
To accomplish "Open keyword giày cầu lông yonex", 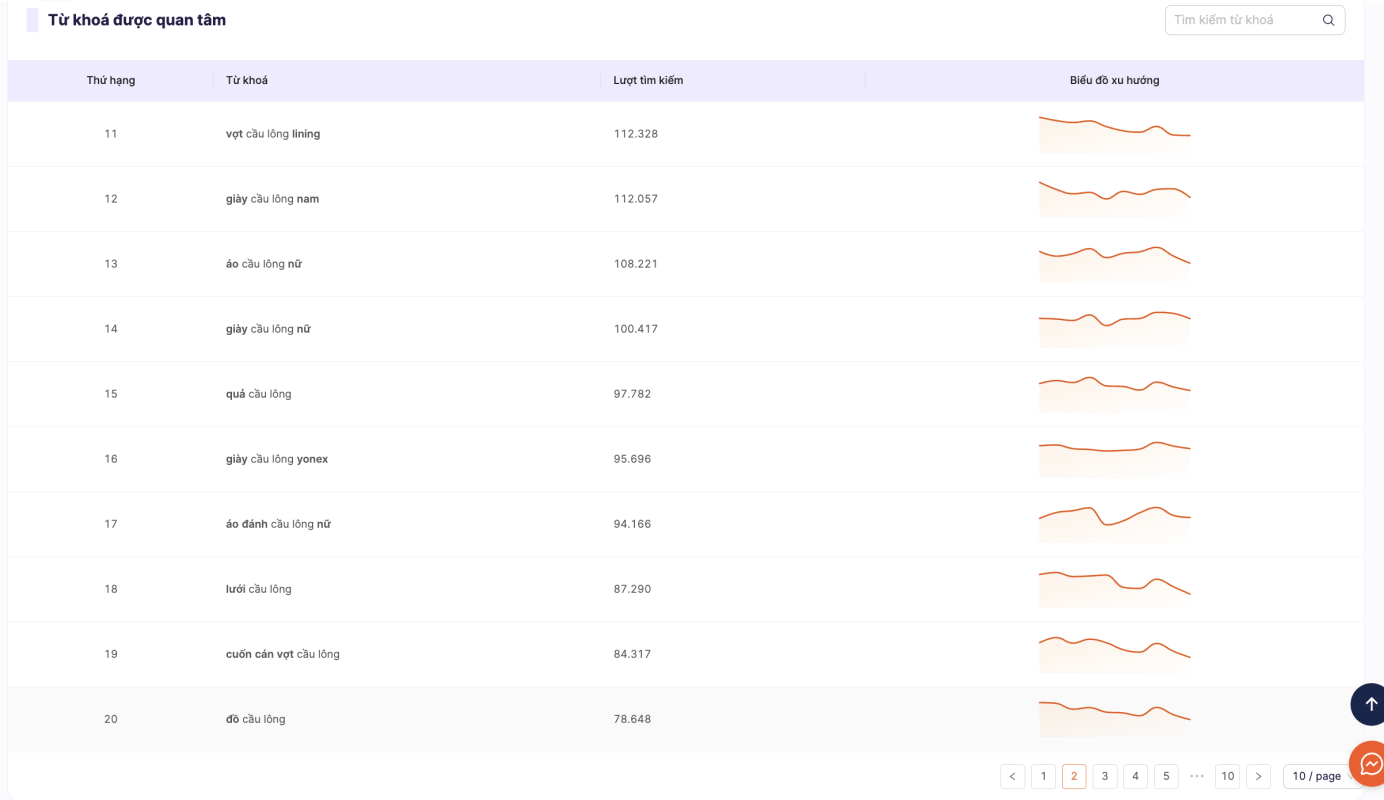I will (277, 459).
